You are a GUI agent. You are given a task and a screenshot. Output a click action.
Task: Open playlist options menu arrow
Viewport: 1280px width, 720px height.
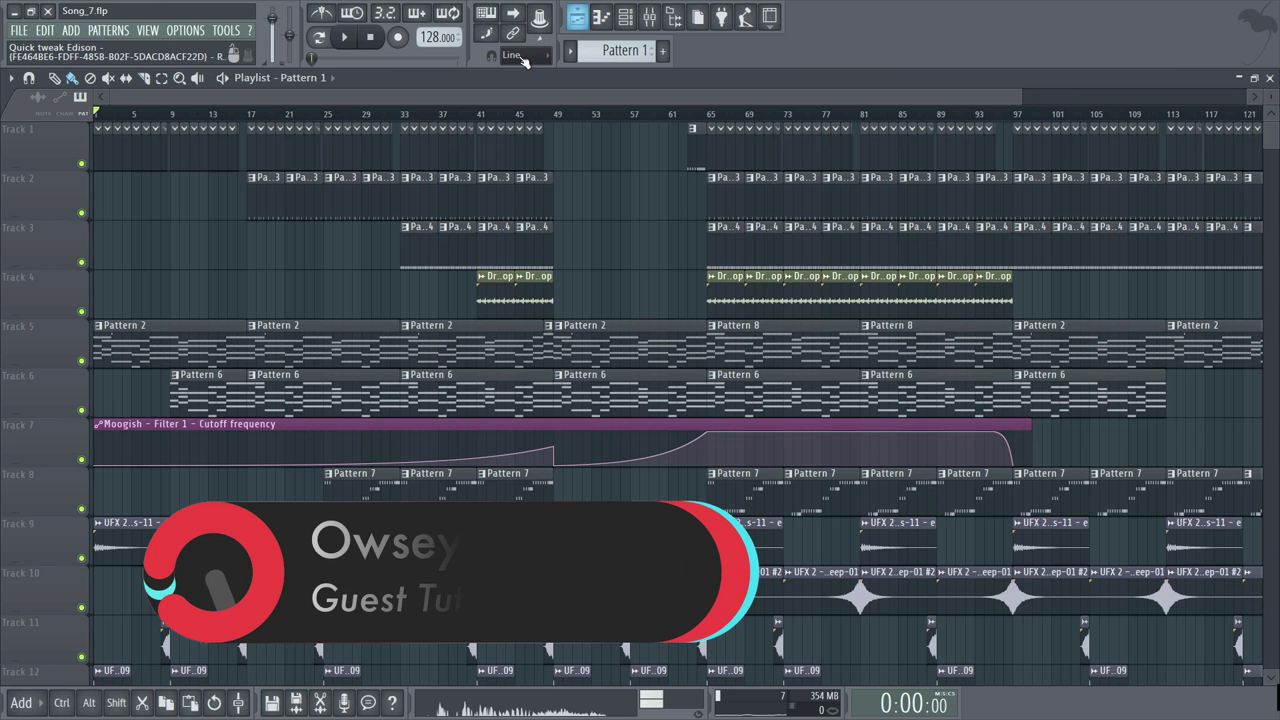[x=11, y=78]
